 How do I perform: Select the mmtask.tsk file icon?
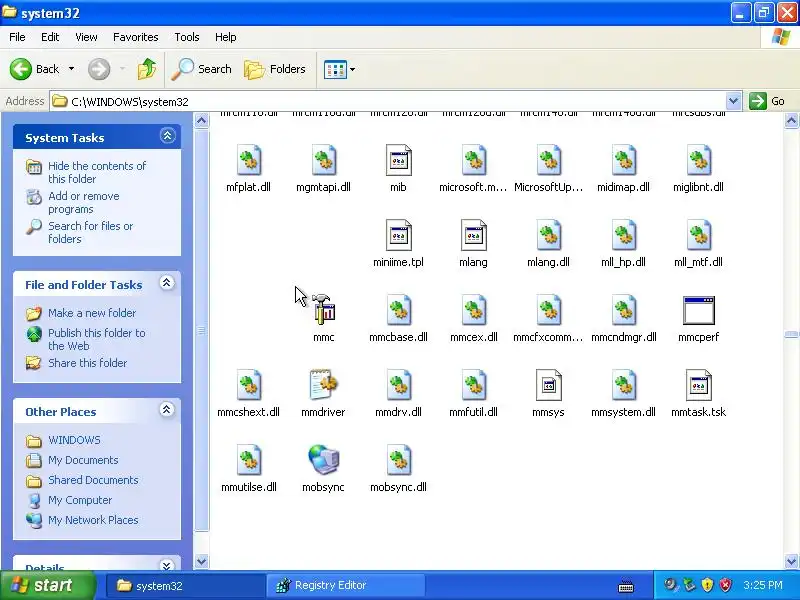(x=698, y=385)
